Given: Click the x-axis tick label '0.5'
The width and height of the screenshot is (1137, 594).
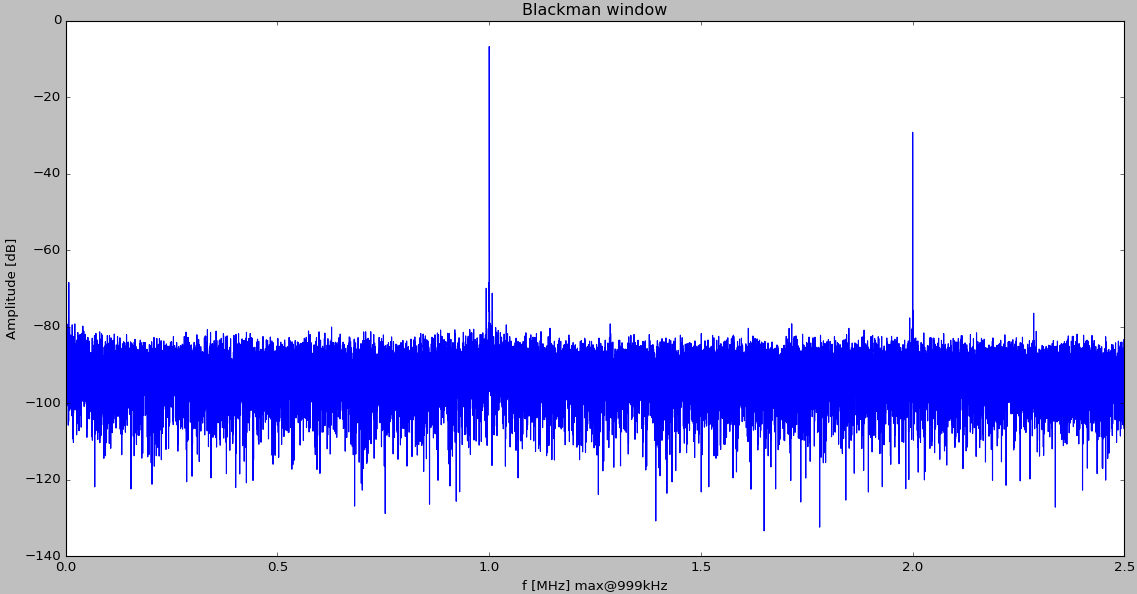Looking at the screenshot, I should tap(278, 567).
